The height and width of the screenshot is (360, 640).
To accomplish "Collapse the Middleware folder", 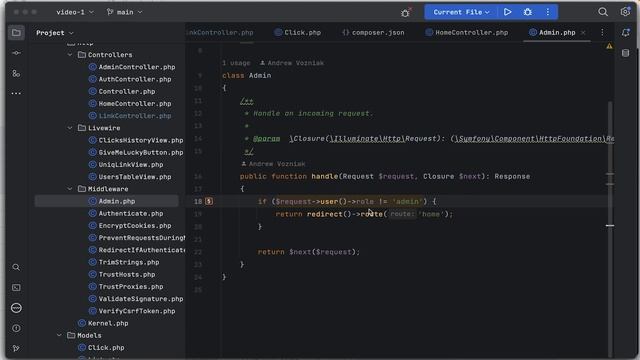I will (70, 189).
